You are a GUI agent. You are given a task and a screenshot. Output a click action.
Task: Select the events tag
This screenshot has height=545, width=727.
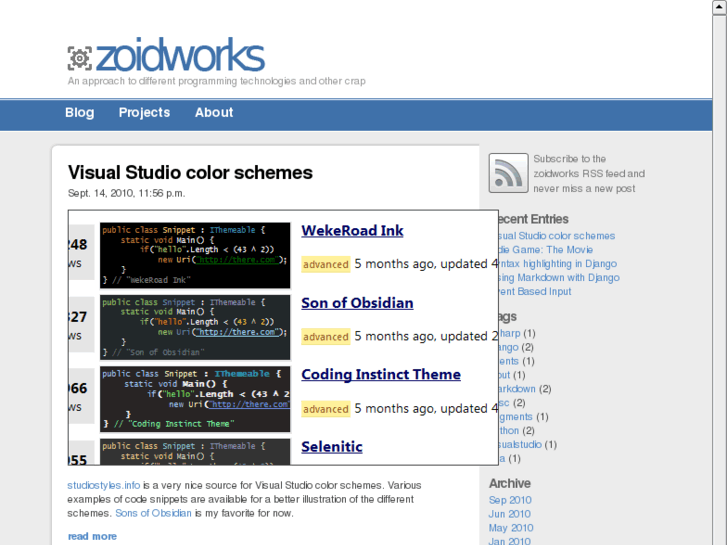509,361
